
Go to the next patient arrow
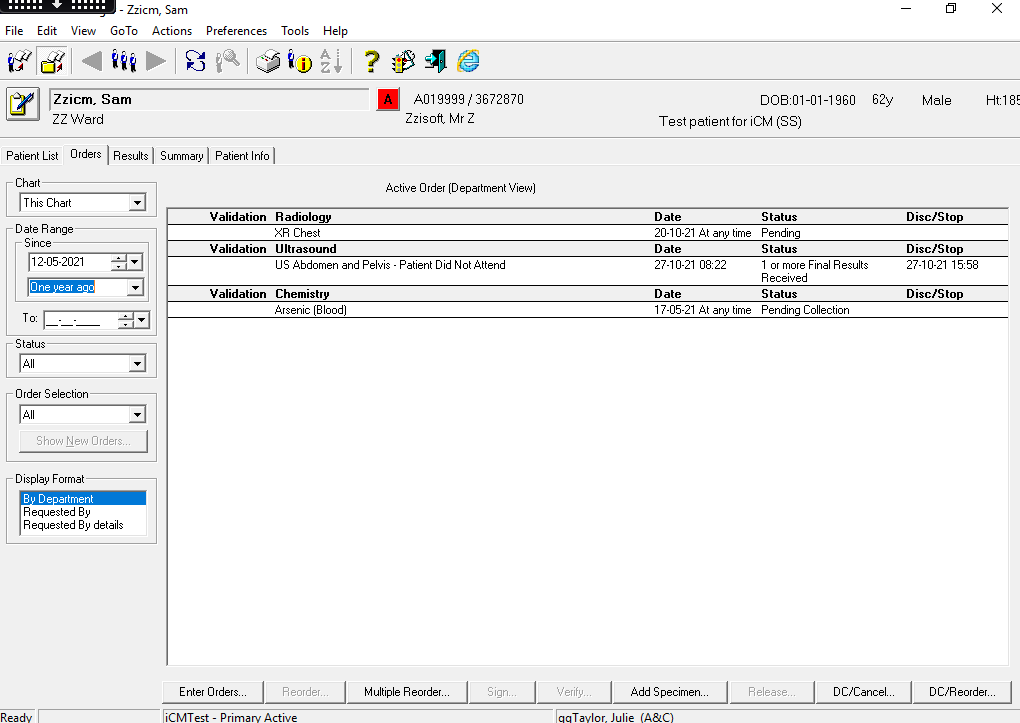pos(155,61)
